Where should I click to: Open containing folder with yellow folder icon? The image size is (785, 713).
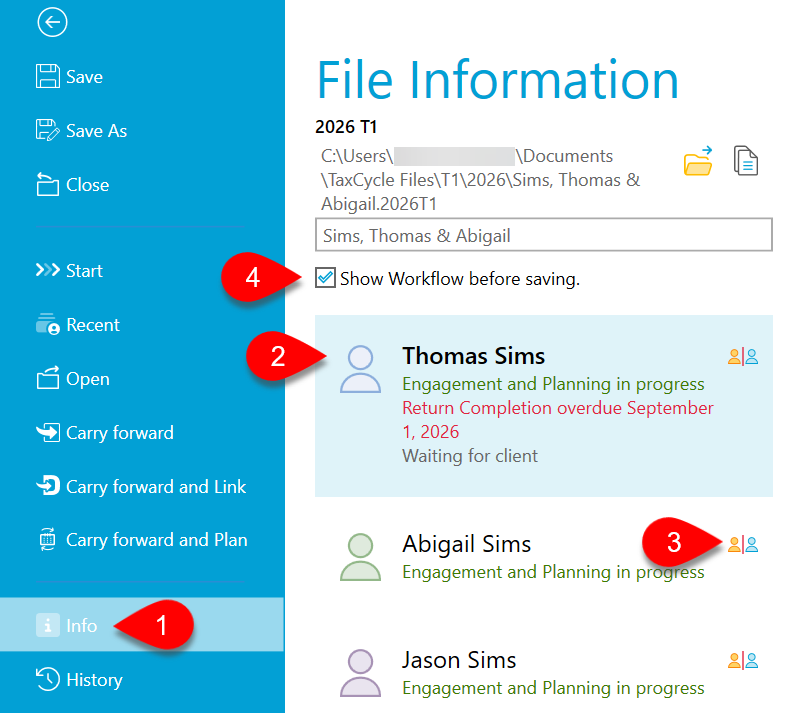[698, 161]
